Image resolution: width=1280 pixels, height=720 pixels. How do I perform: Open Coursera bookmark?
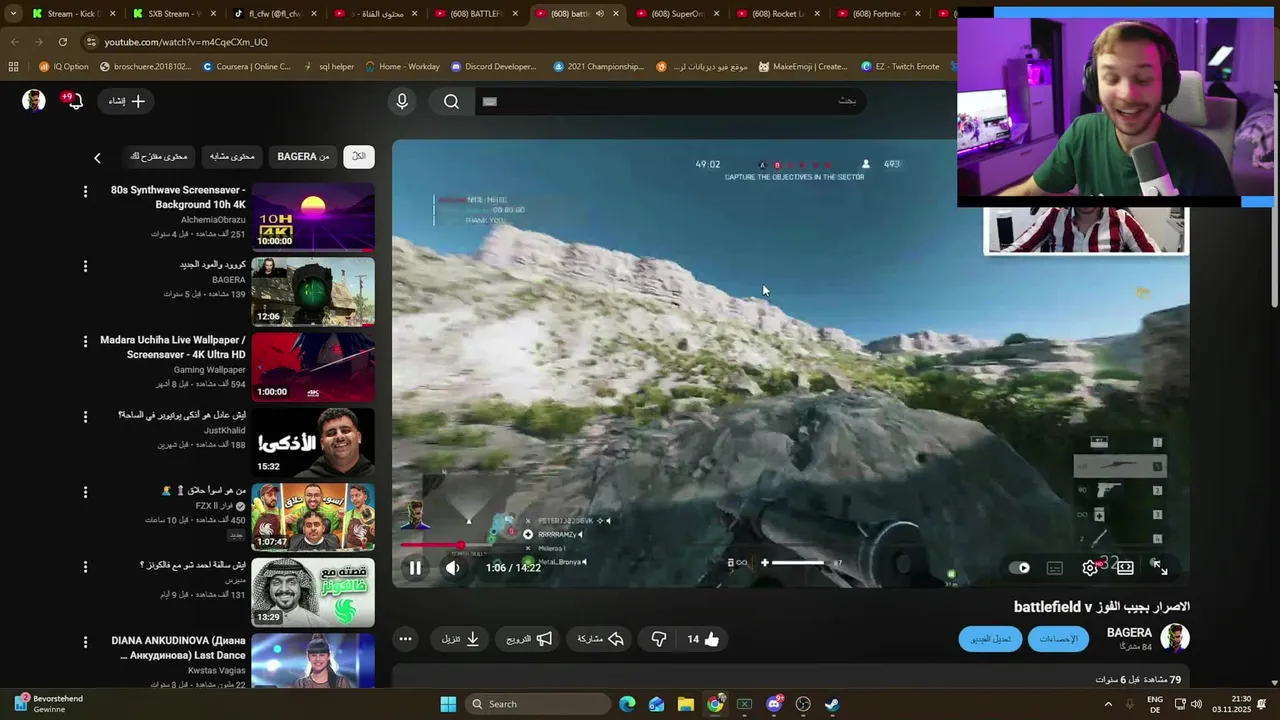246,66
